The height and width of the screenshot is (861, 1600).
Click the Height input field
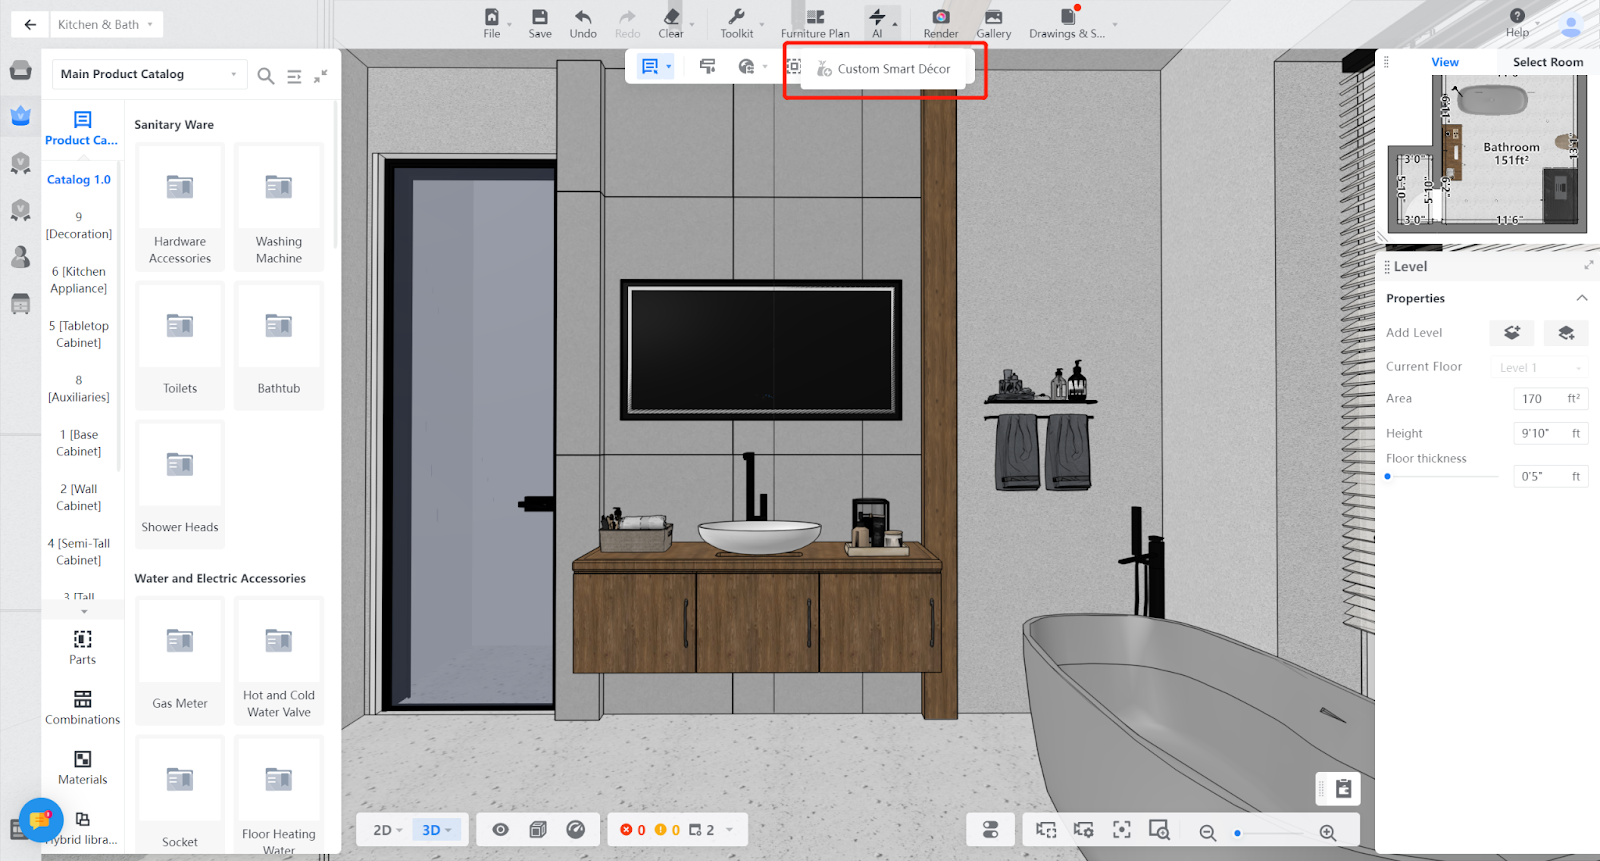(x=1540, y=433)
